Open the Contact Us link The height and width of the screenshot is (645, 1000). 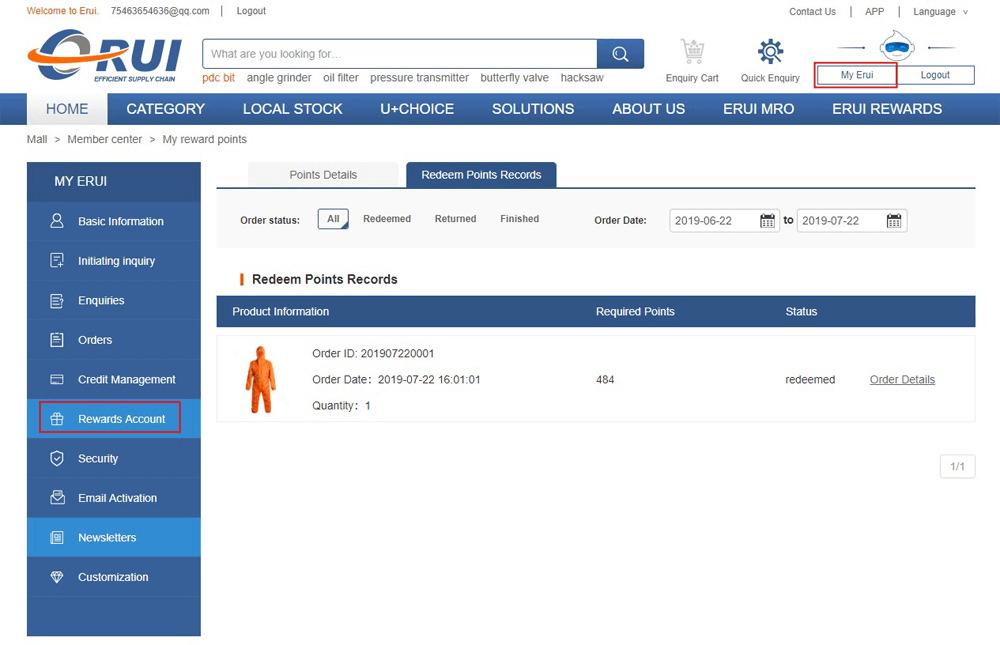812,11
